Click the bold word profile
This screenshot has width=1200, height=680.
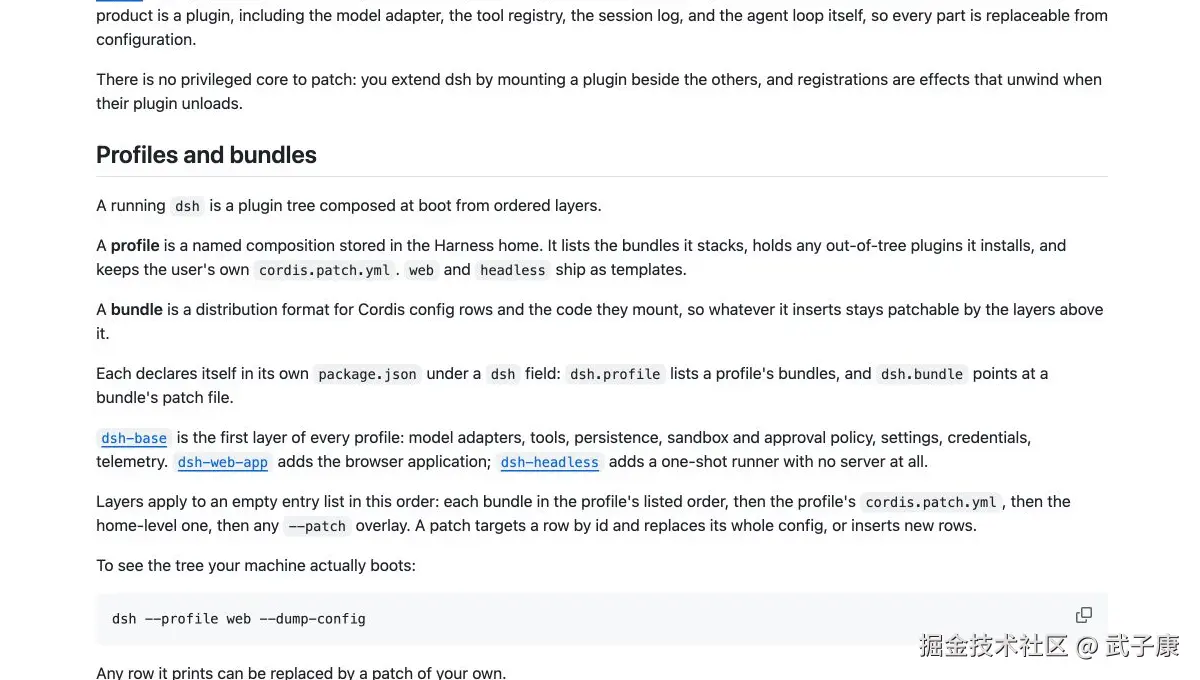tap(135, 246)
